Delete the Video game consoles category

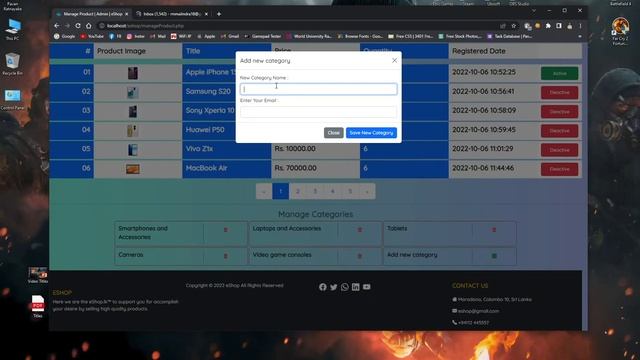tap(360, 256)
